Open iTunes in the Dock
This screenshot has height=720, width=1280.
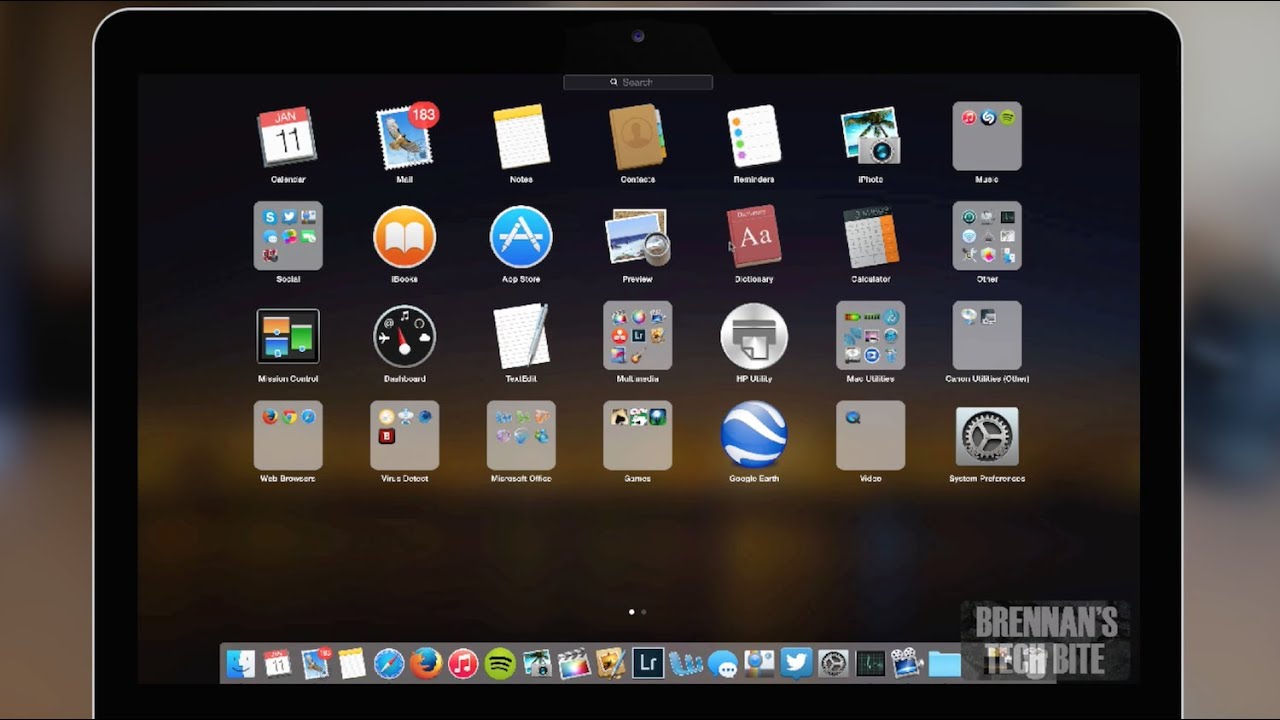(463, 663)
